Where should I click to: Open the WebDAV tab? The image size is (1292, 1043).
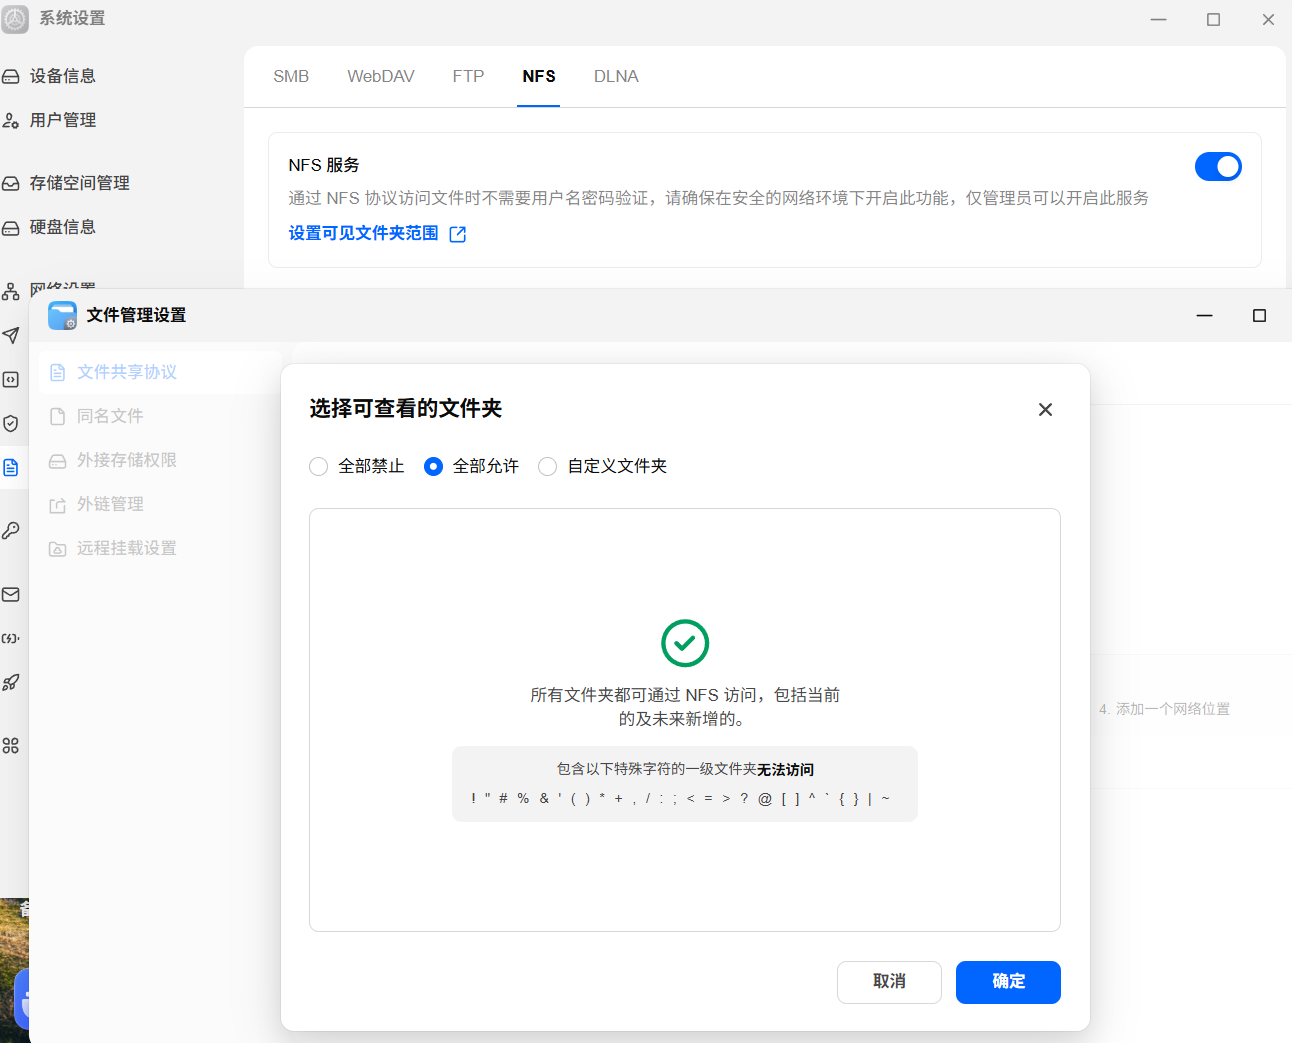point(381,76)
